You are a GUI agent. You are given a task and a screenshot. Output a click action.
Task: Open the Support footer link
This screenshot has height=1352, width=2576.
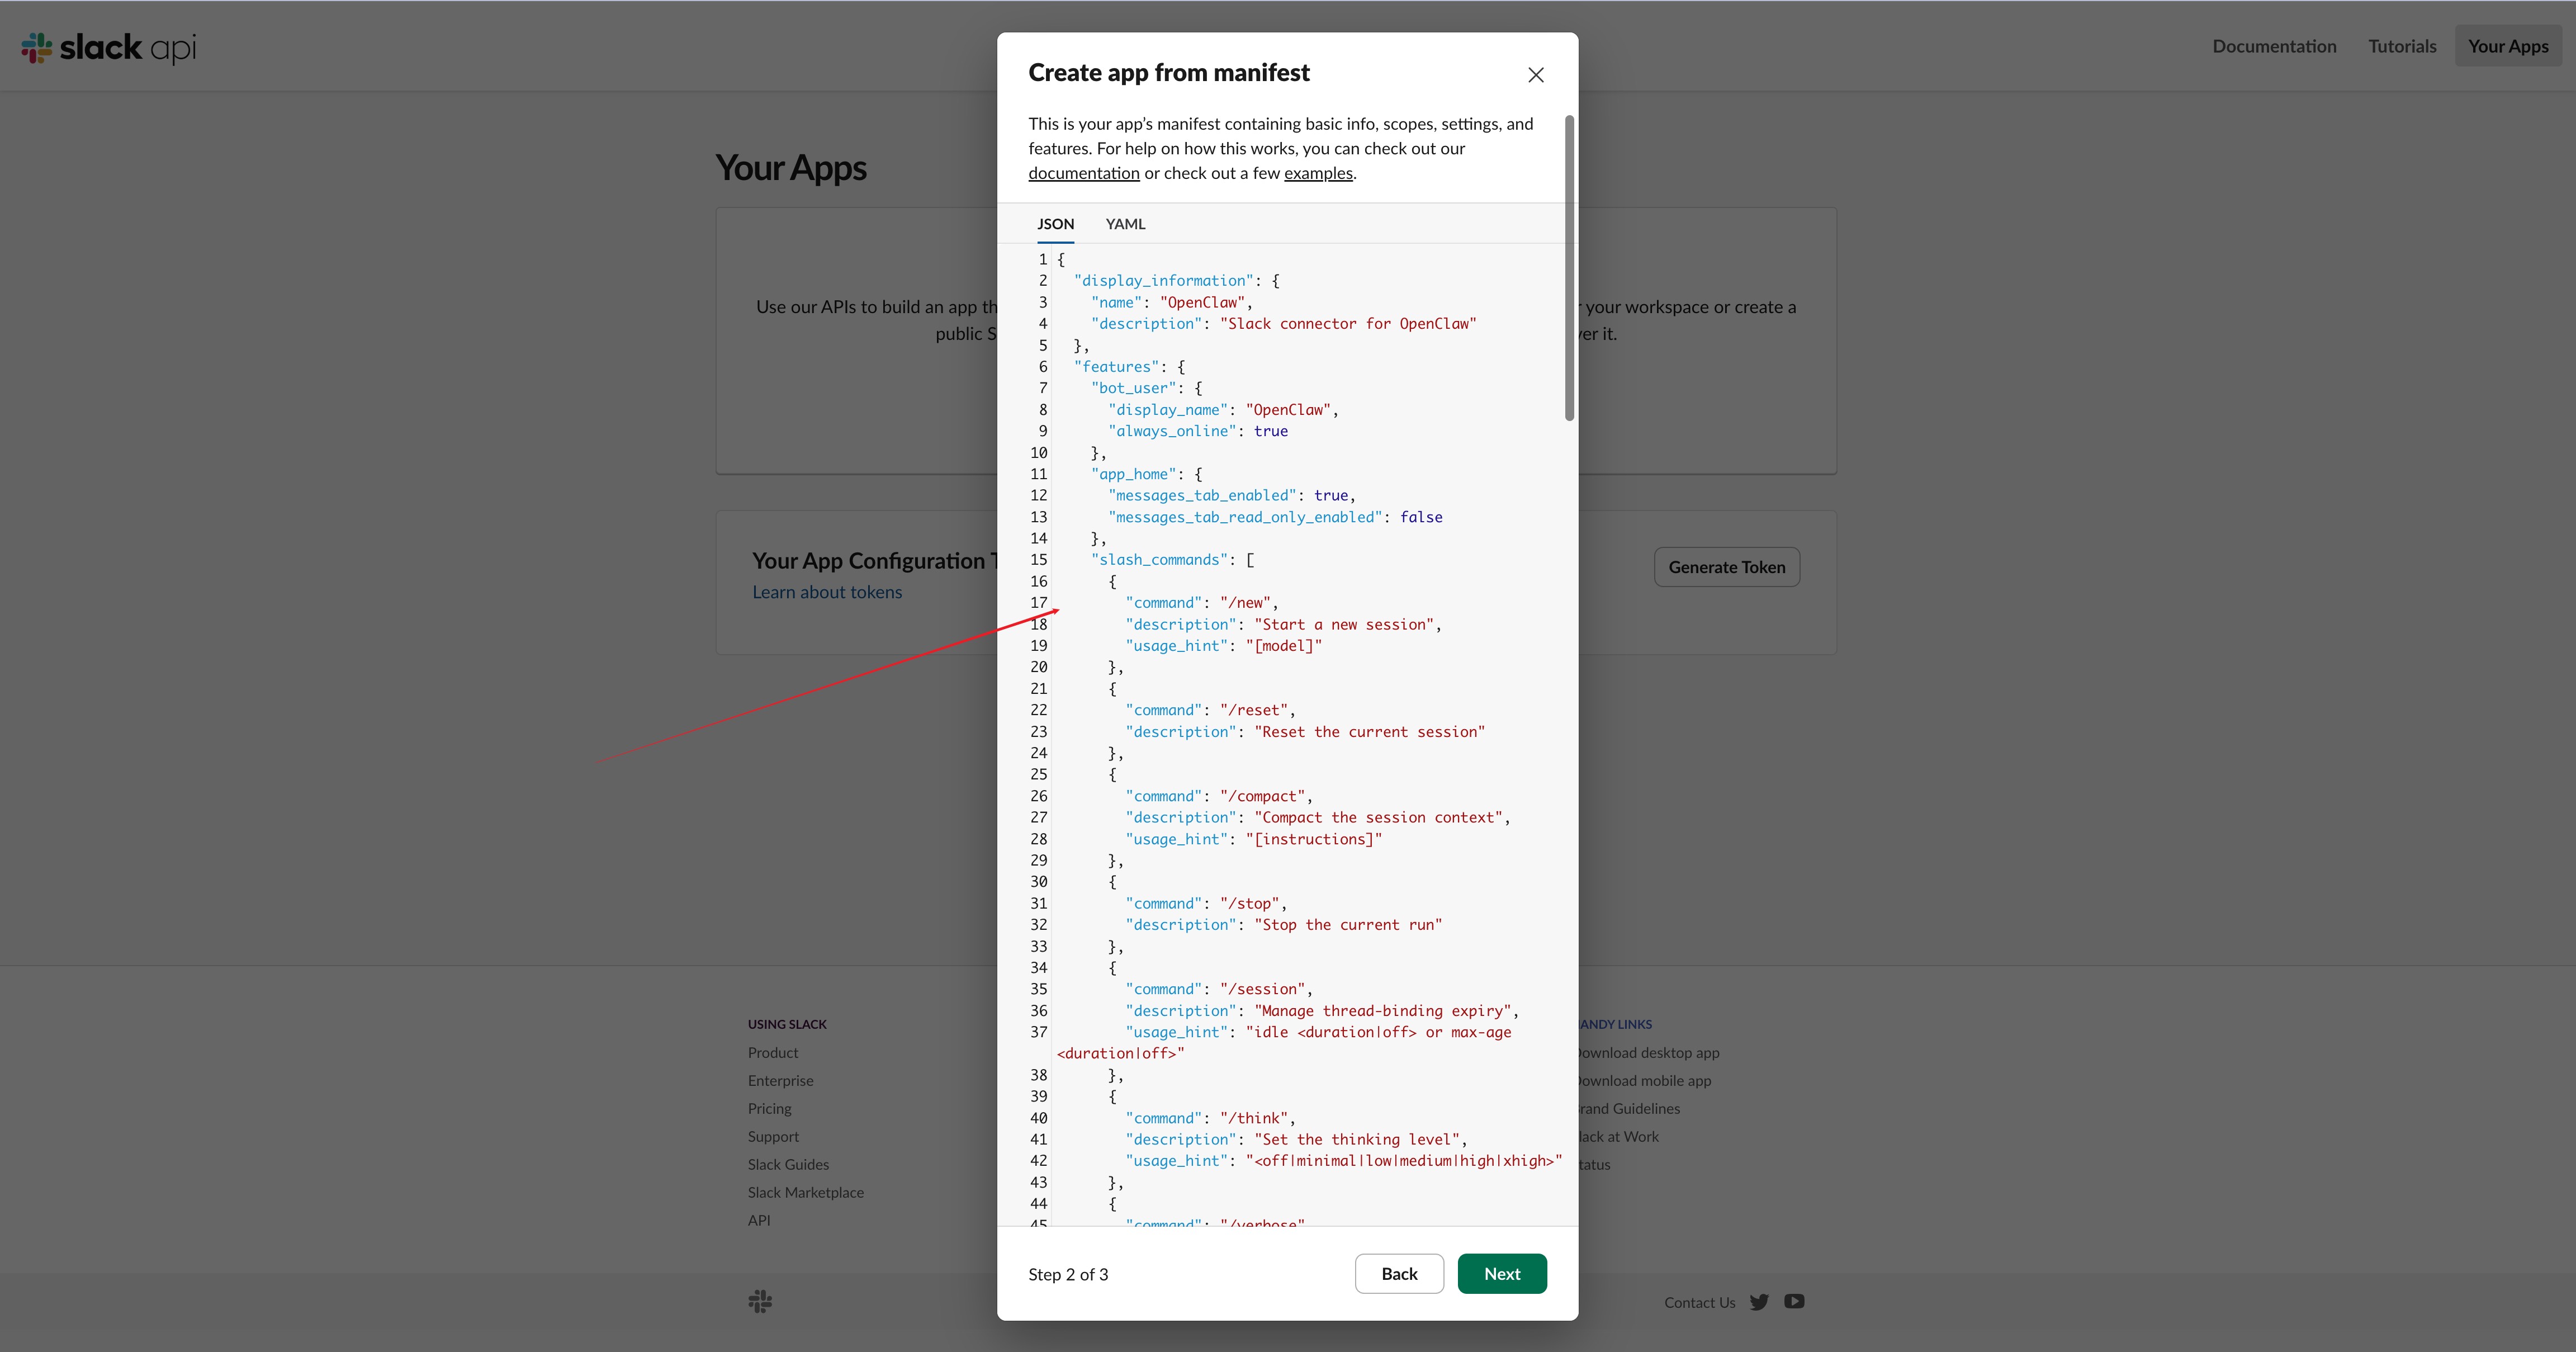(x=774, y=1137)
